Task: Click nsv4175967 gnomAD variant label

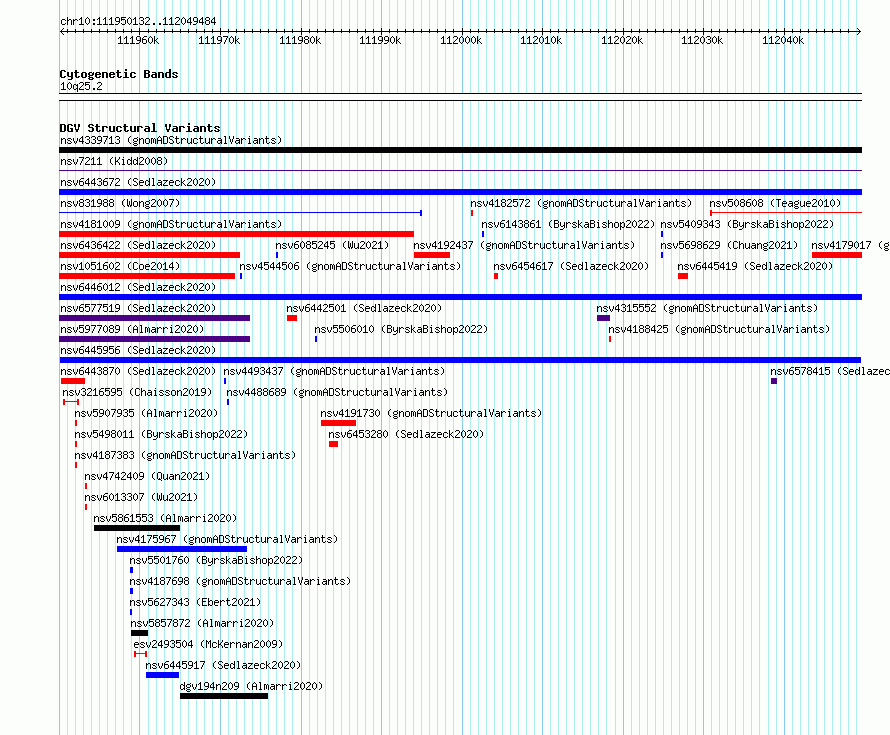Action: pyautogui.click(x=227, y=539)
